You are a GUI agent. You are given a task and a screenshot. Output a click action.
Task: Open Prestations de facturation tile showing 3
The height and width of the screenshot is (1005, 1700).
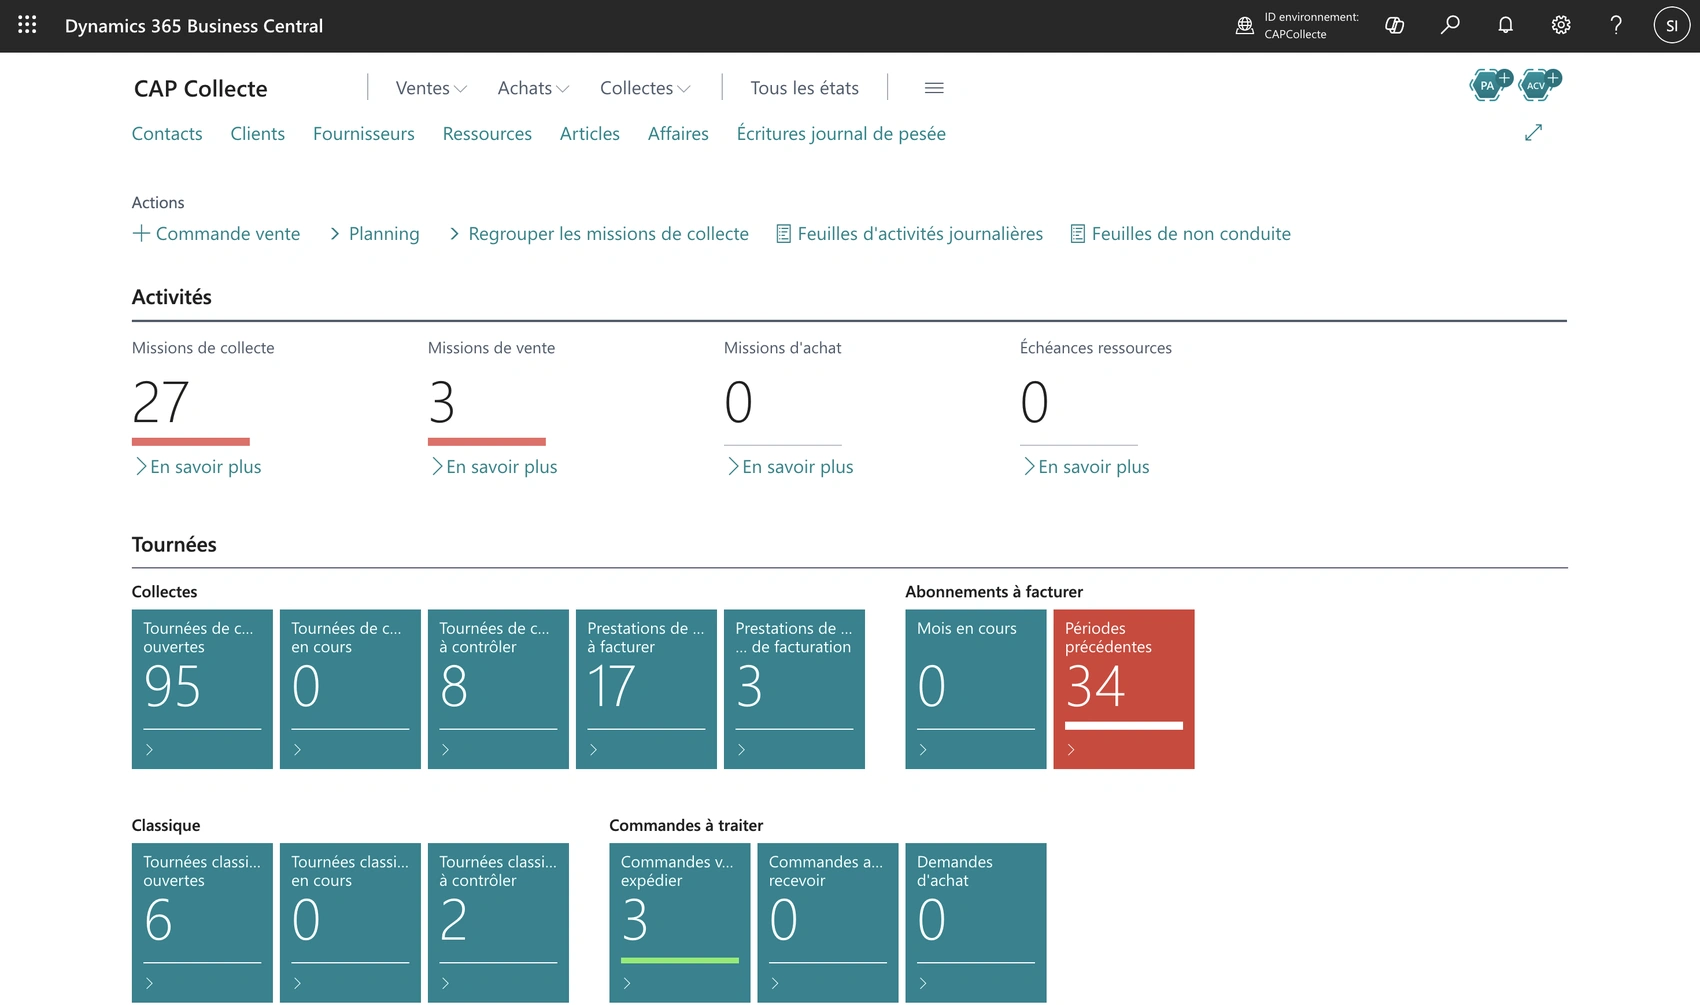tap(794, 689)
